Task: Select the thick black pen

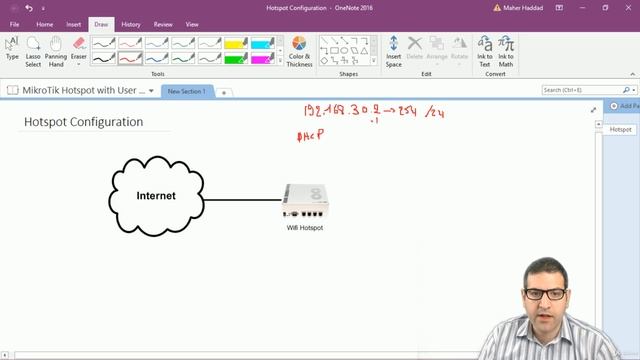Action: 103,58
